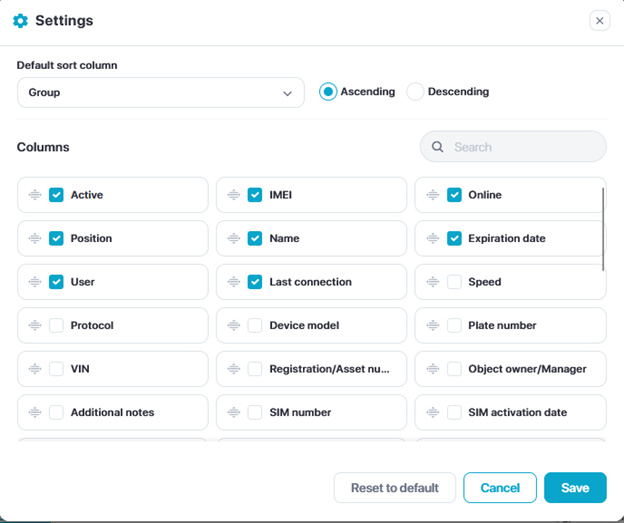This screenshot has width=624, height=523.
Task: Select the Descending sort order radio
Action: [x=415, y=92]
